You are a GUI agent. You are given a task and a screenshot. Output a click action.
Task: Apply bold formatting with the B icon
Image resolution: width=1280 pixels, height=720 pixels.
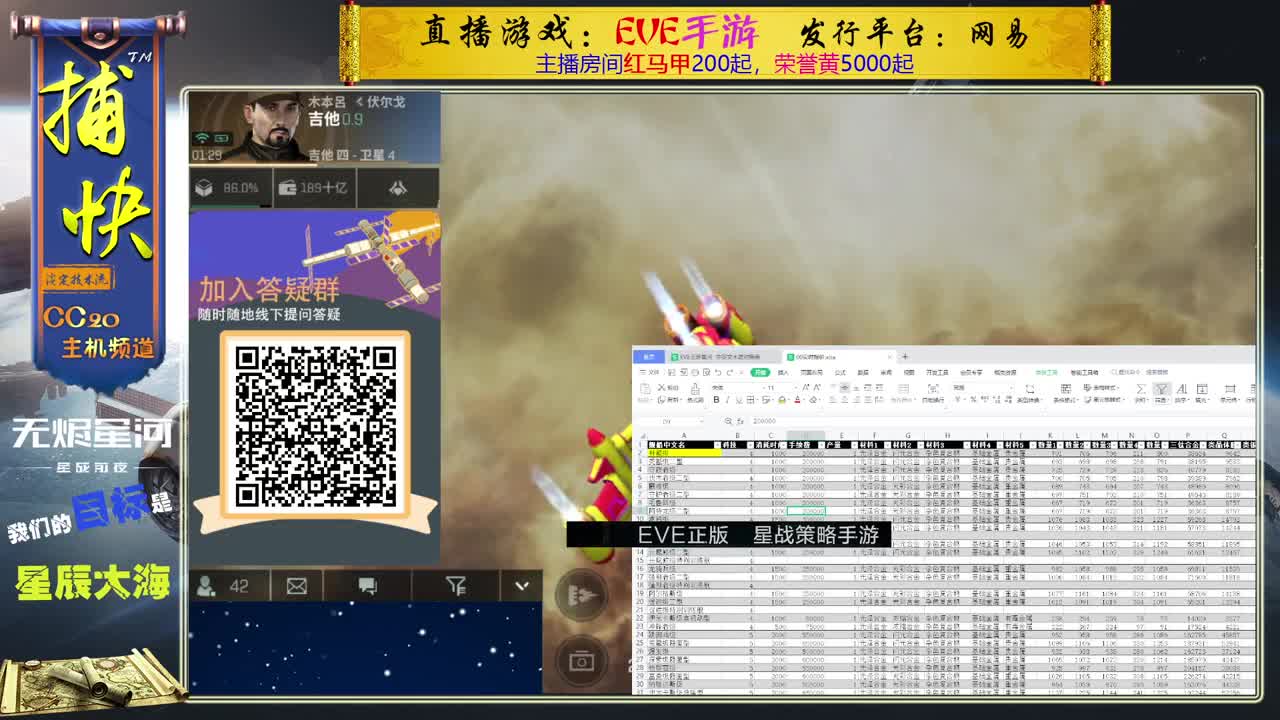pyautogui.click(x=716, y=400)
